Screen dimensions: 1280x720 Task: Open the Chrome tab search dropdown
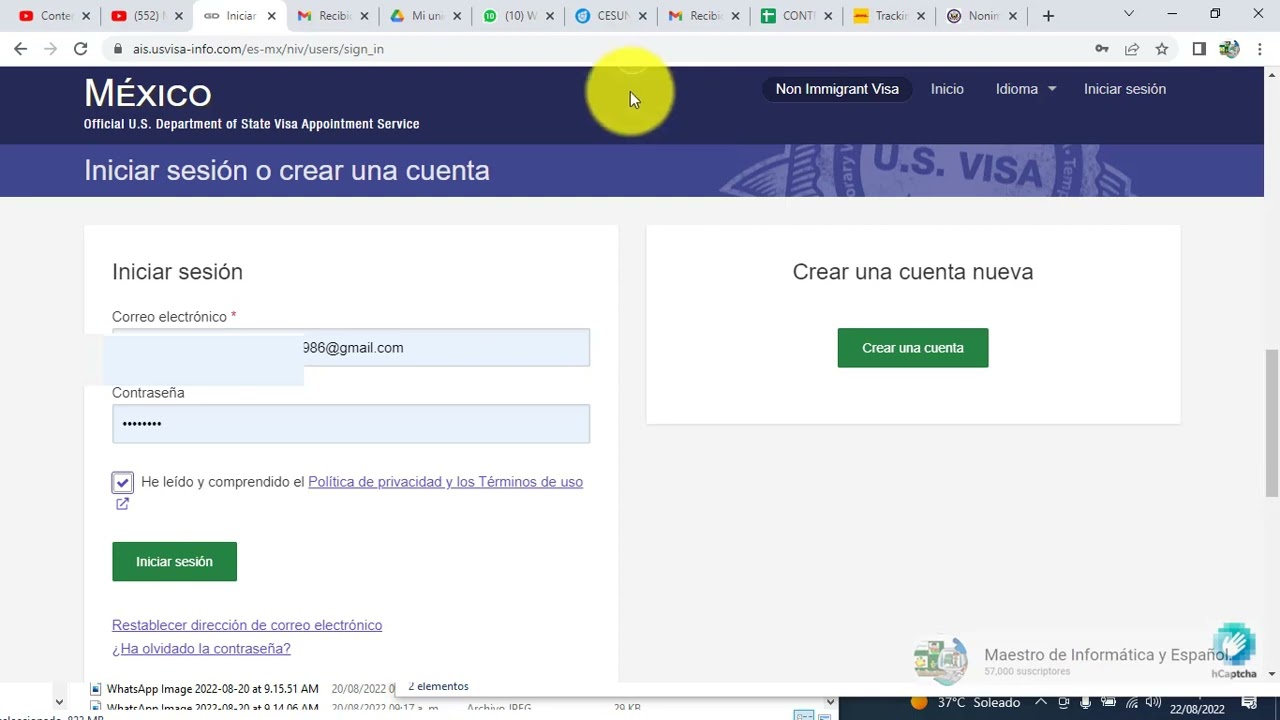click(x=1129, y=15)
